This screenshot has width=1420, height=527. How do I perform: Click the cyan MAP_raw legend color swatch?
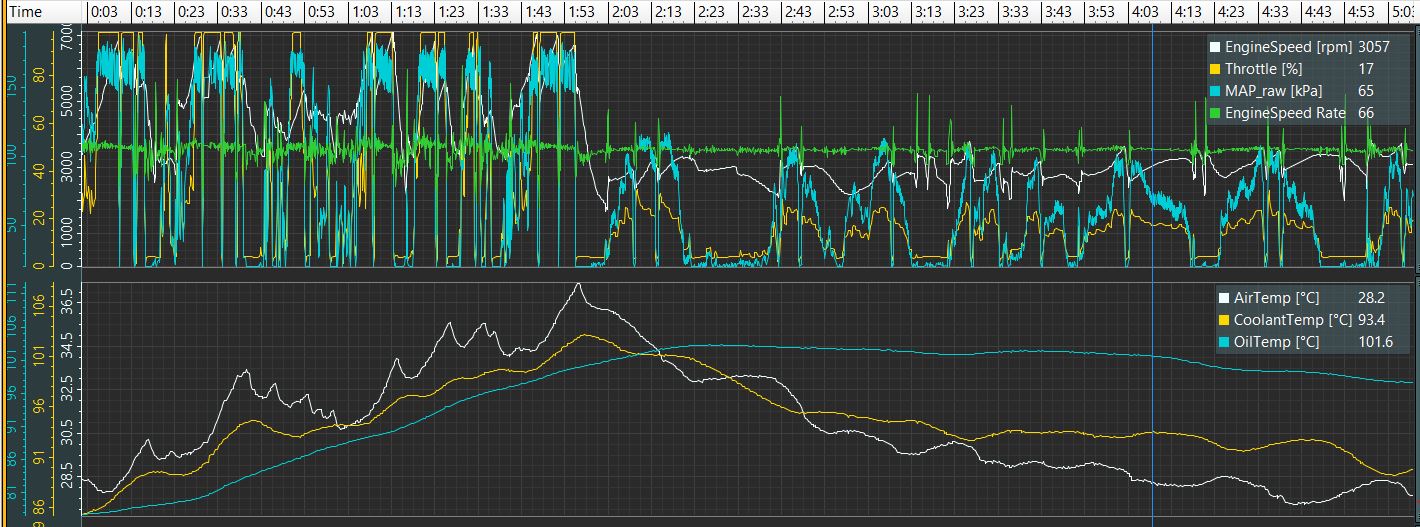tap(1215, 91)
